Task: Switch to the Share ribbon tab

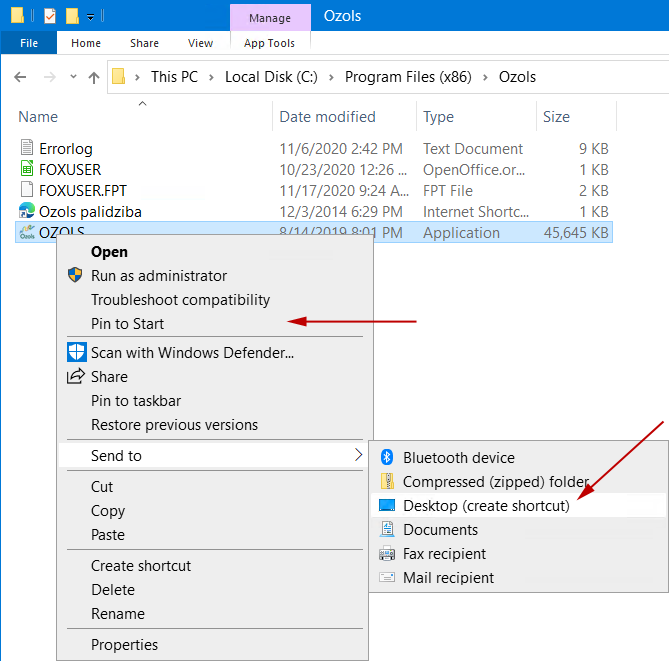Action: (144, 43)
